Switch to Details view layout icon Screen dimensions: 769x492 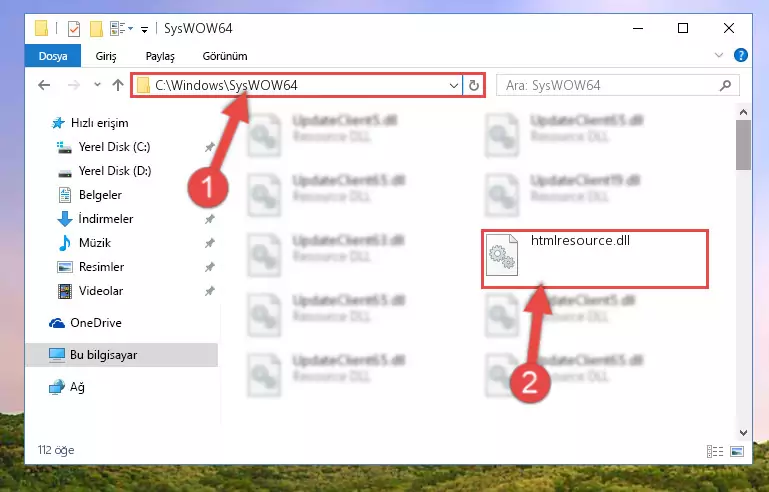pos(715,451)
